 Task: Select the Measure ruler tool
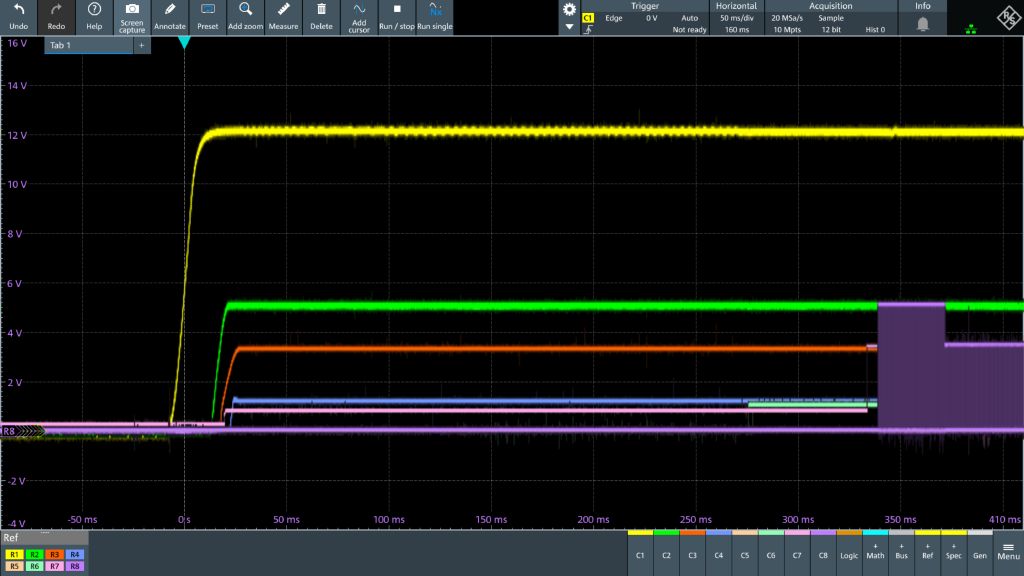pyautogui.click(x=284, y=10)
